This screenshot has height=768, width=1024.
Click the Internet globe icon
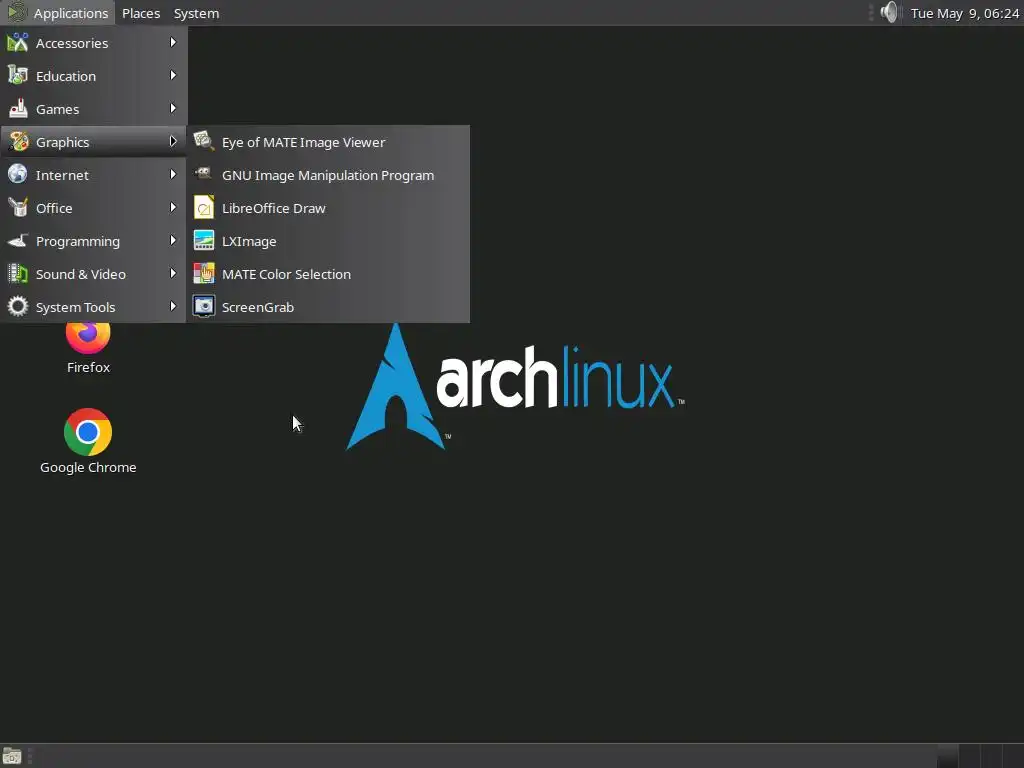coord(18,175)
